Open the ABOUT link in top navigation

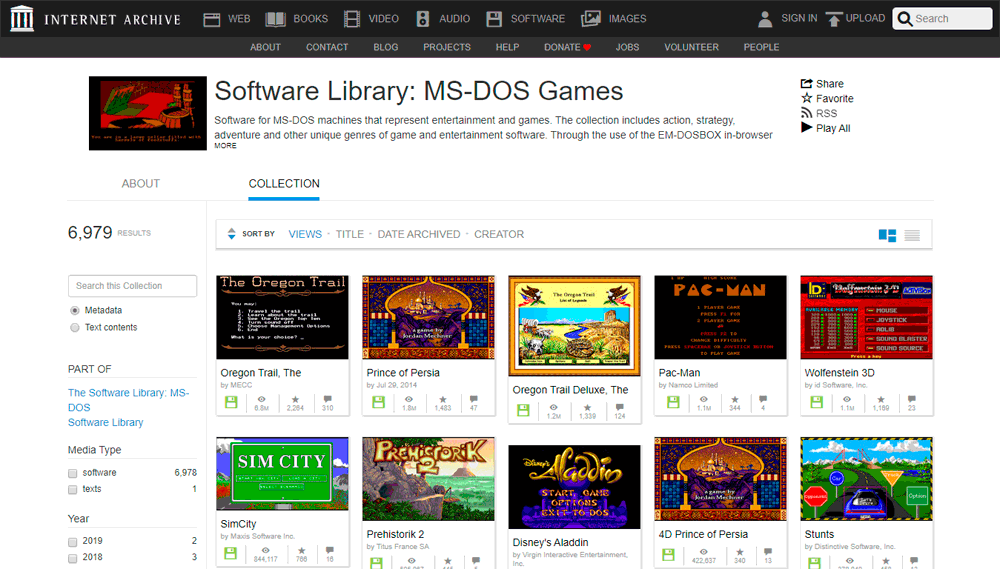[x=265, y=47]
